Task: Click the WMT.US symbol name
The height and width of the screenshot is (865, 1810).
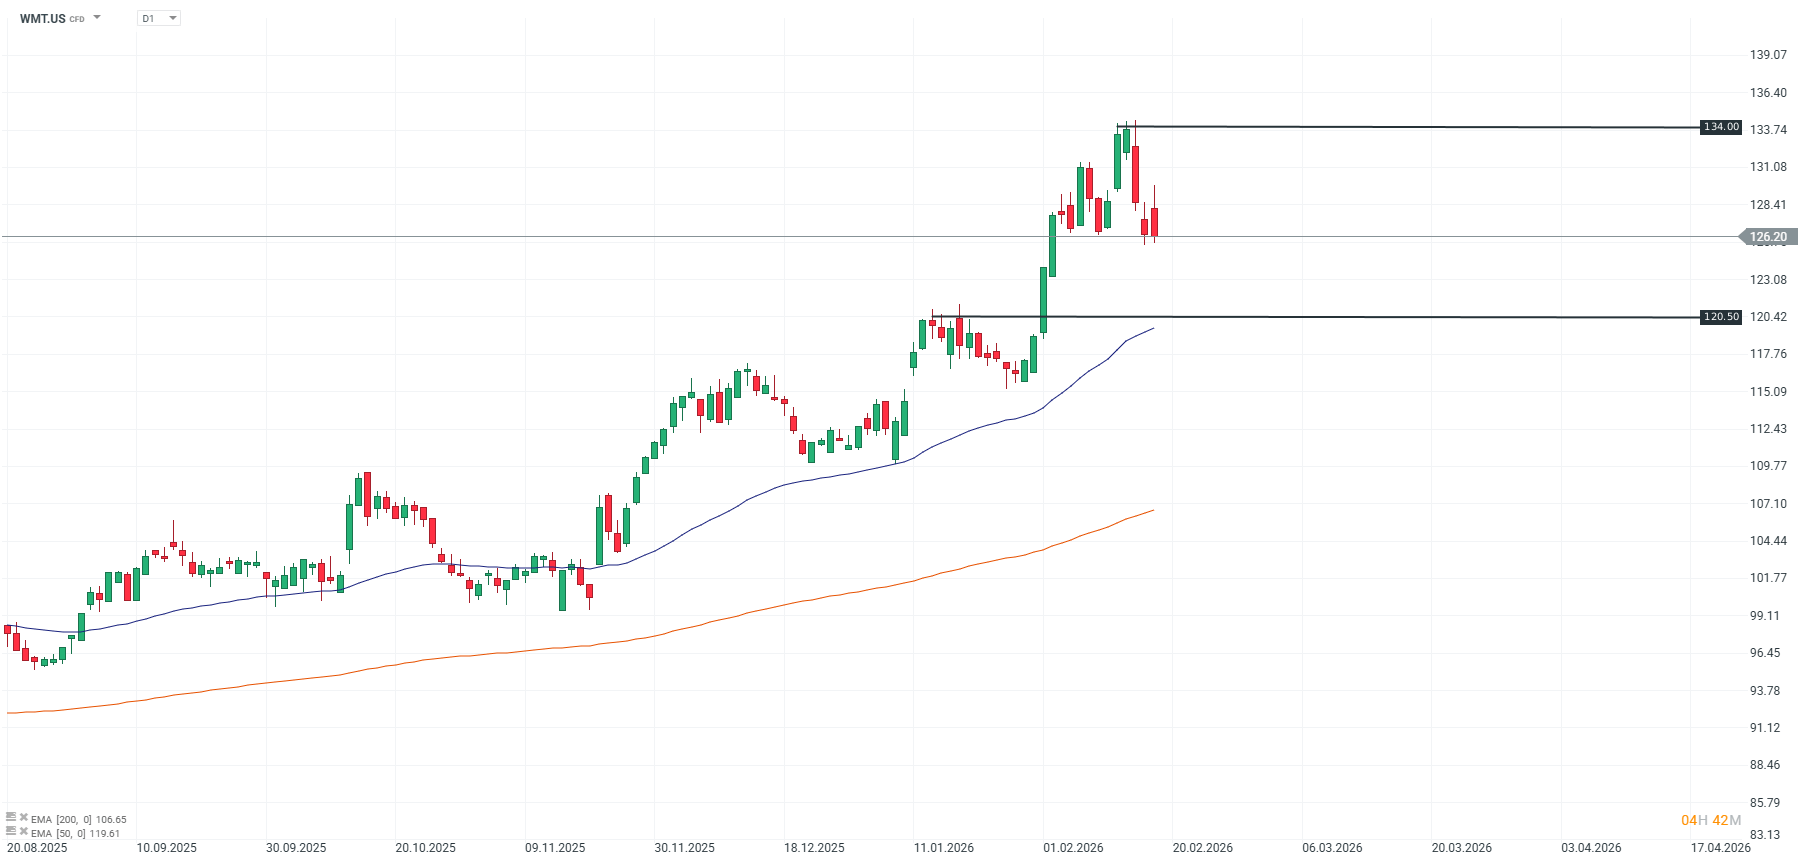Action: click(x=43, y=18)
